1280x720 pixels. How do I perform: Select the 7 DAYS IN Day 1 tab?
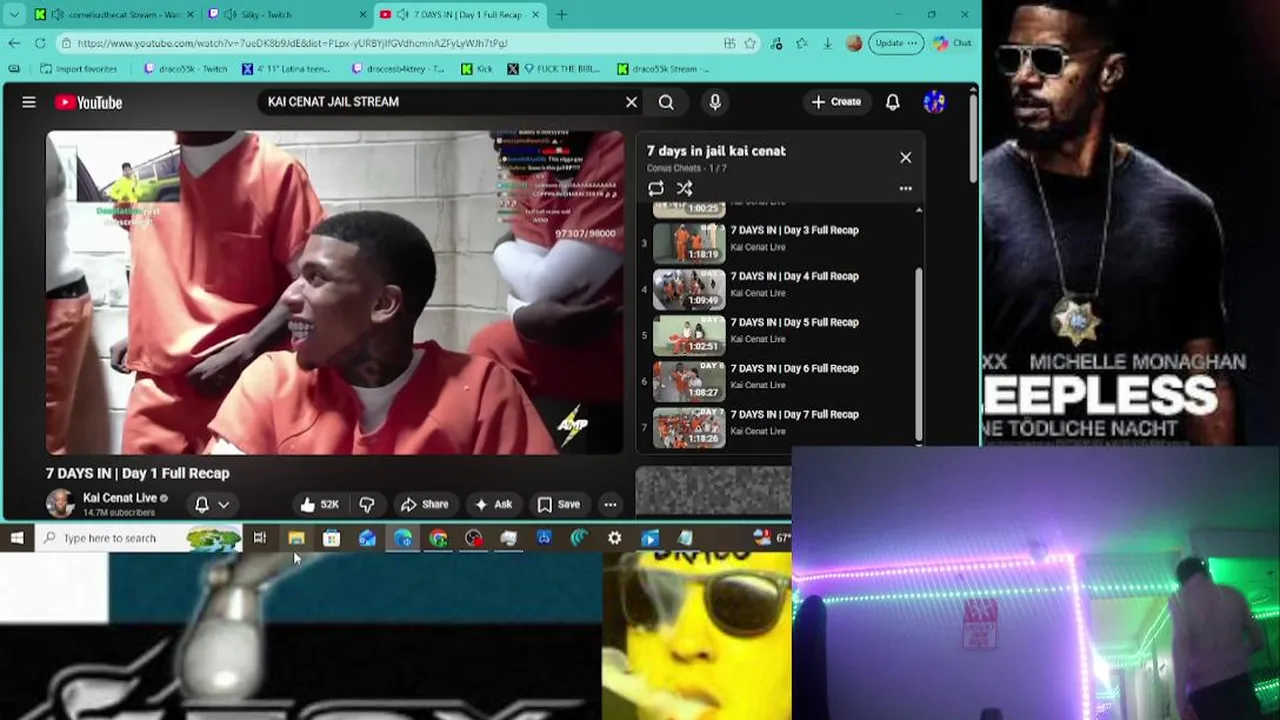(x=459, y=14)
